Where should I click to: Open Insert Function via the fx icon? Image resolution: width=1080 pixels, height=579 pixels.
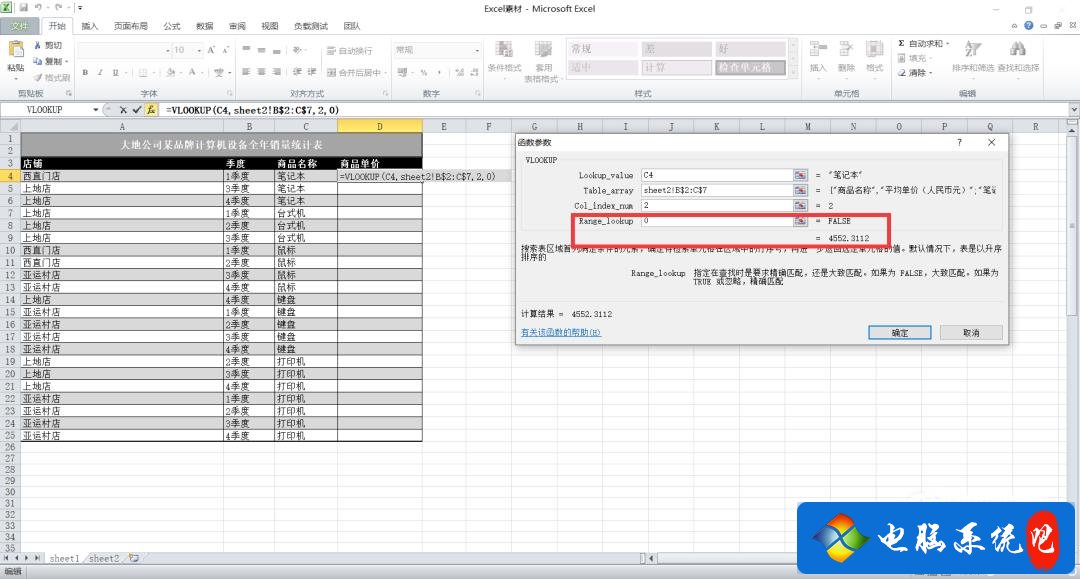point(150,109)
